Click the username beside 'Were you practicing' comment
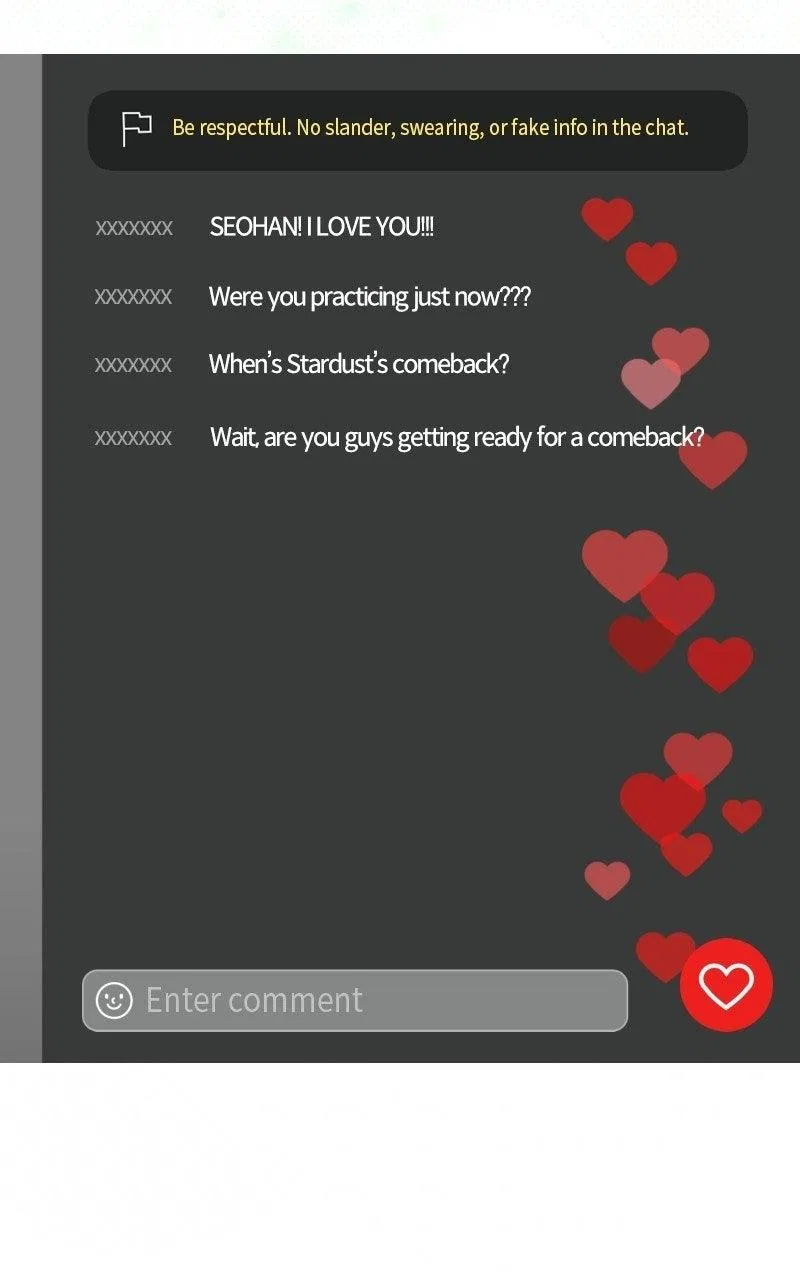 pos(133,297)
